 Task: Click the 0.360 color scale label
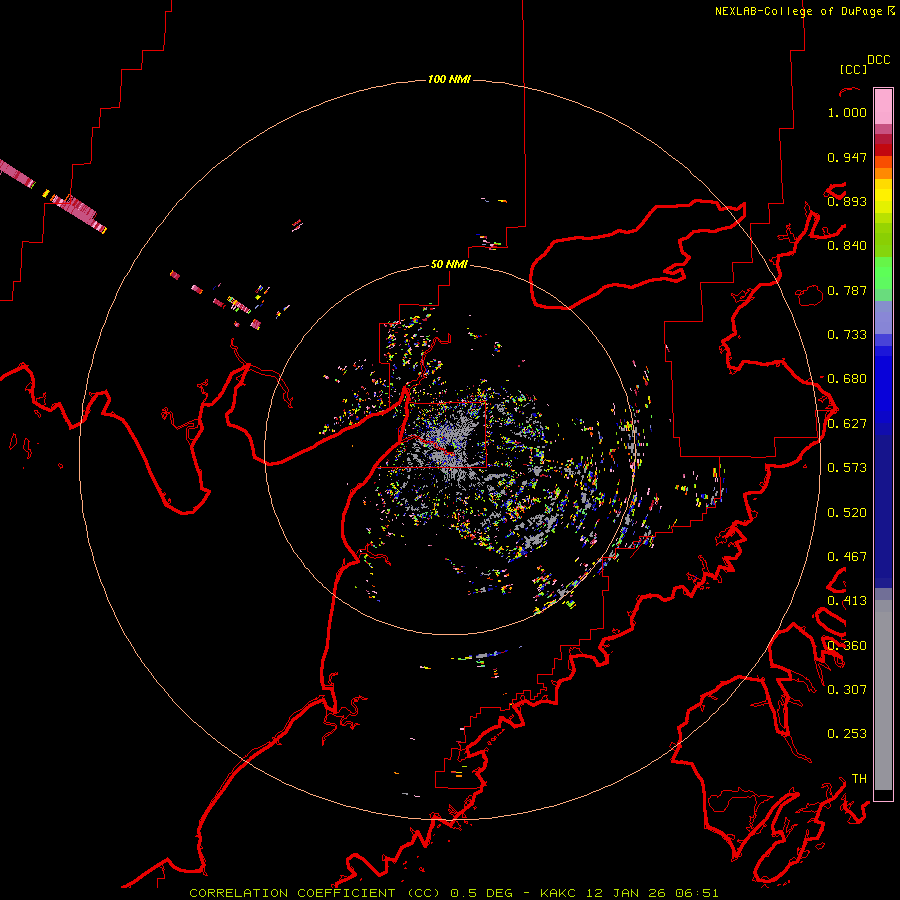coord(847,646)
